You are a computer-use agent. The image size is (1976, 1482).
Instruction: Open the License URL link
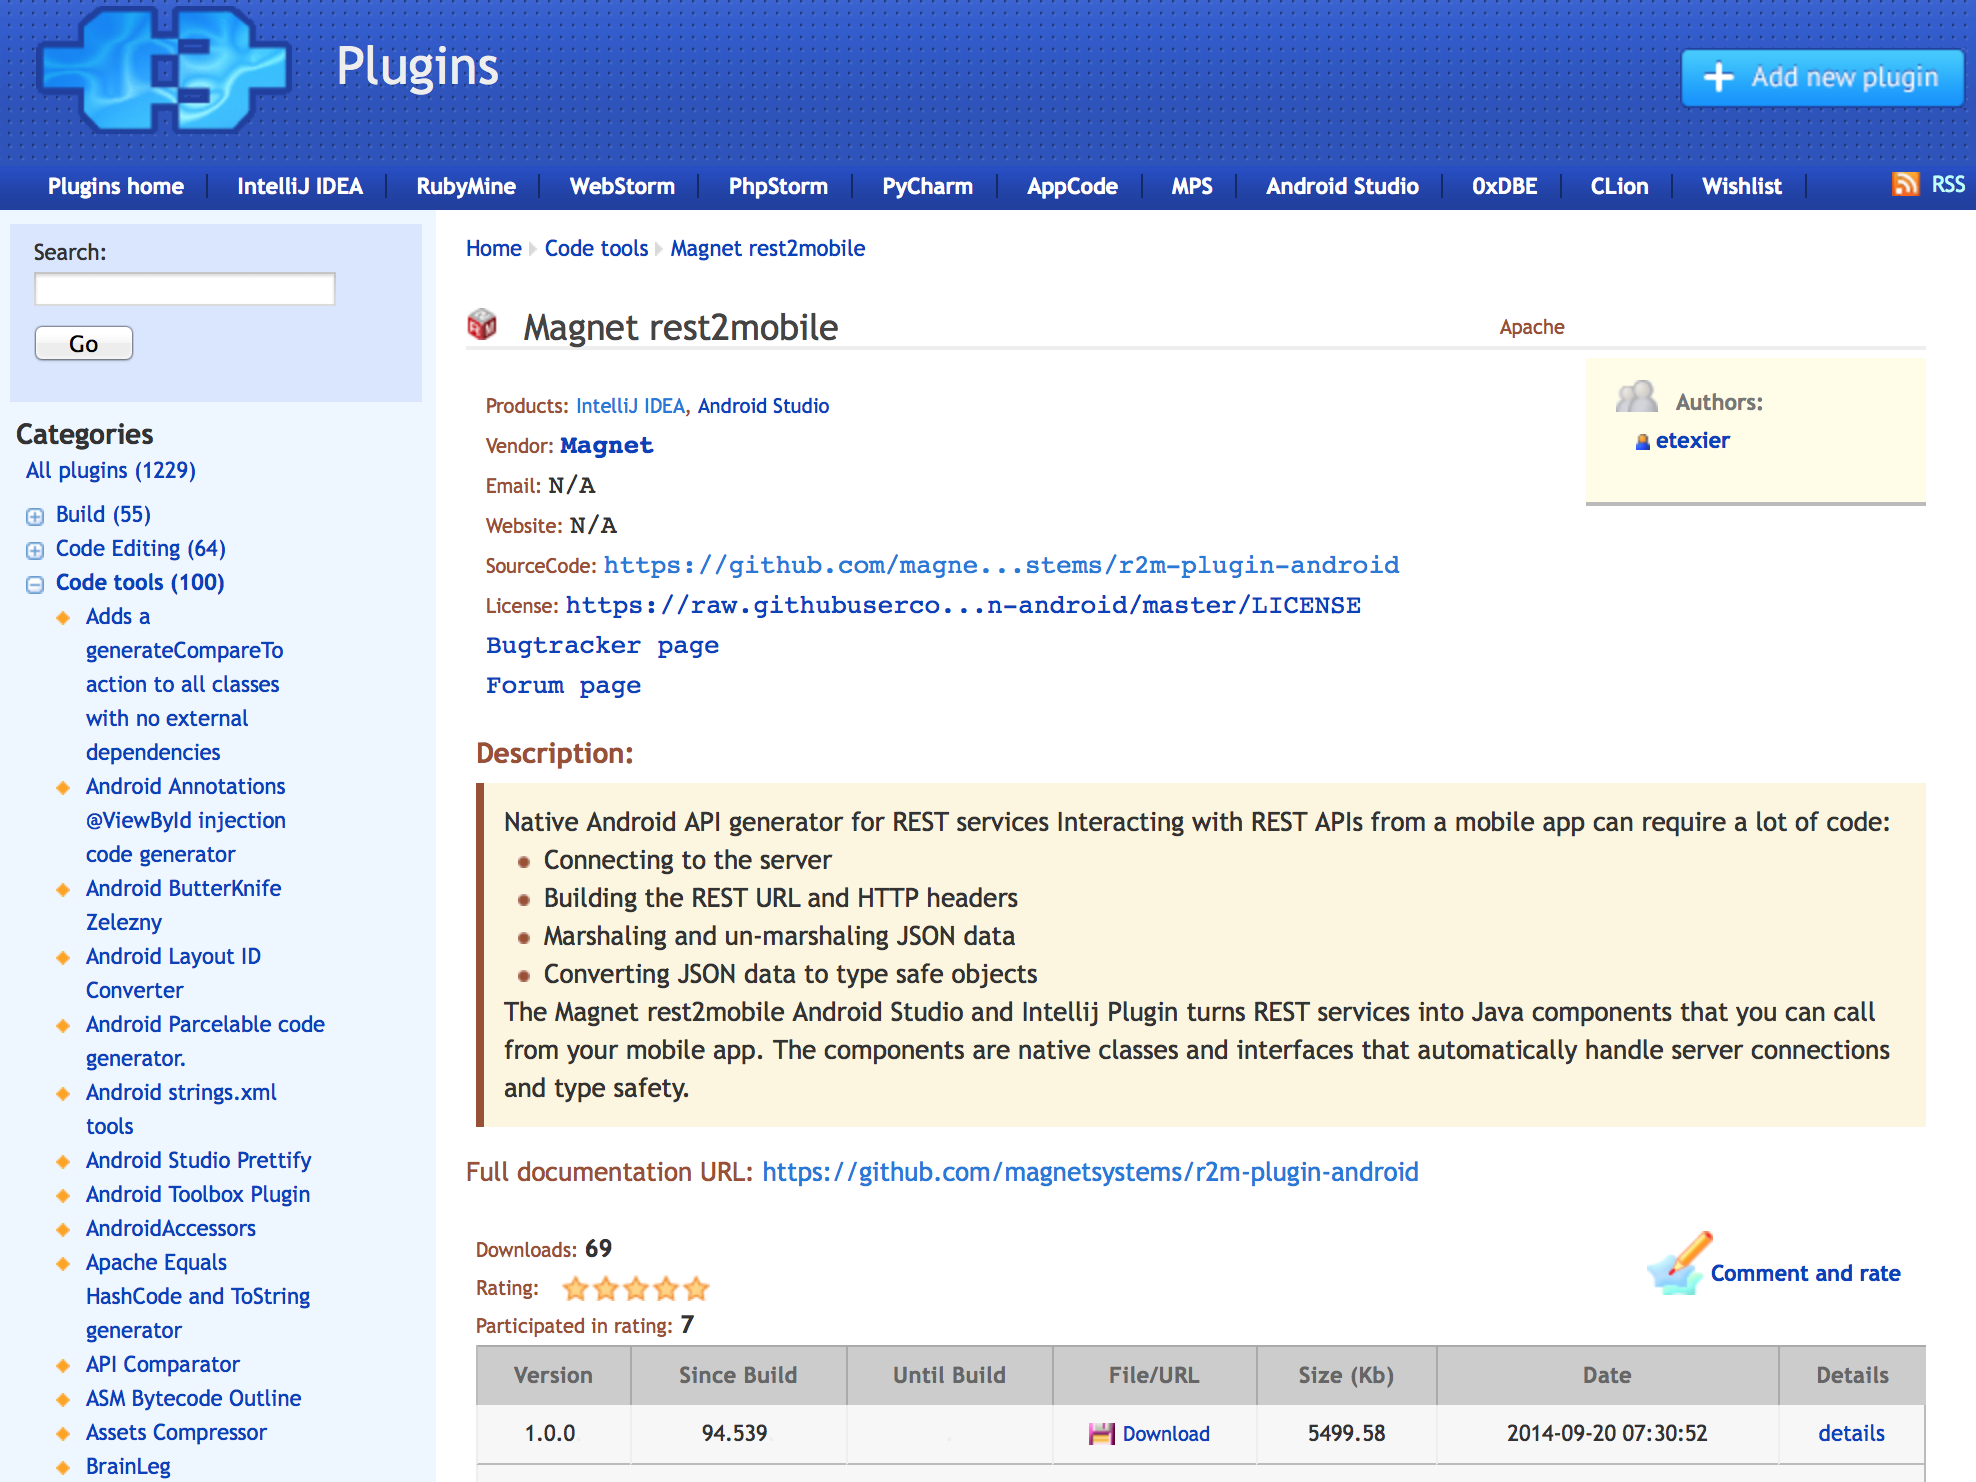coord(963,605)
